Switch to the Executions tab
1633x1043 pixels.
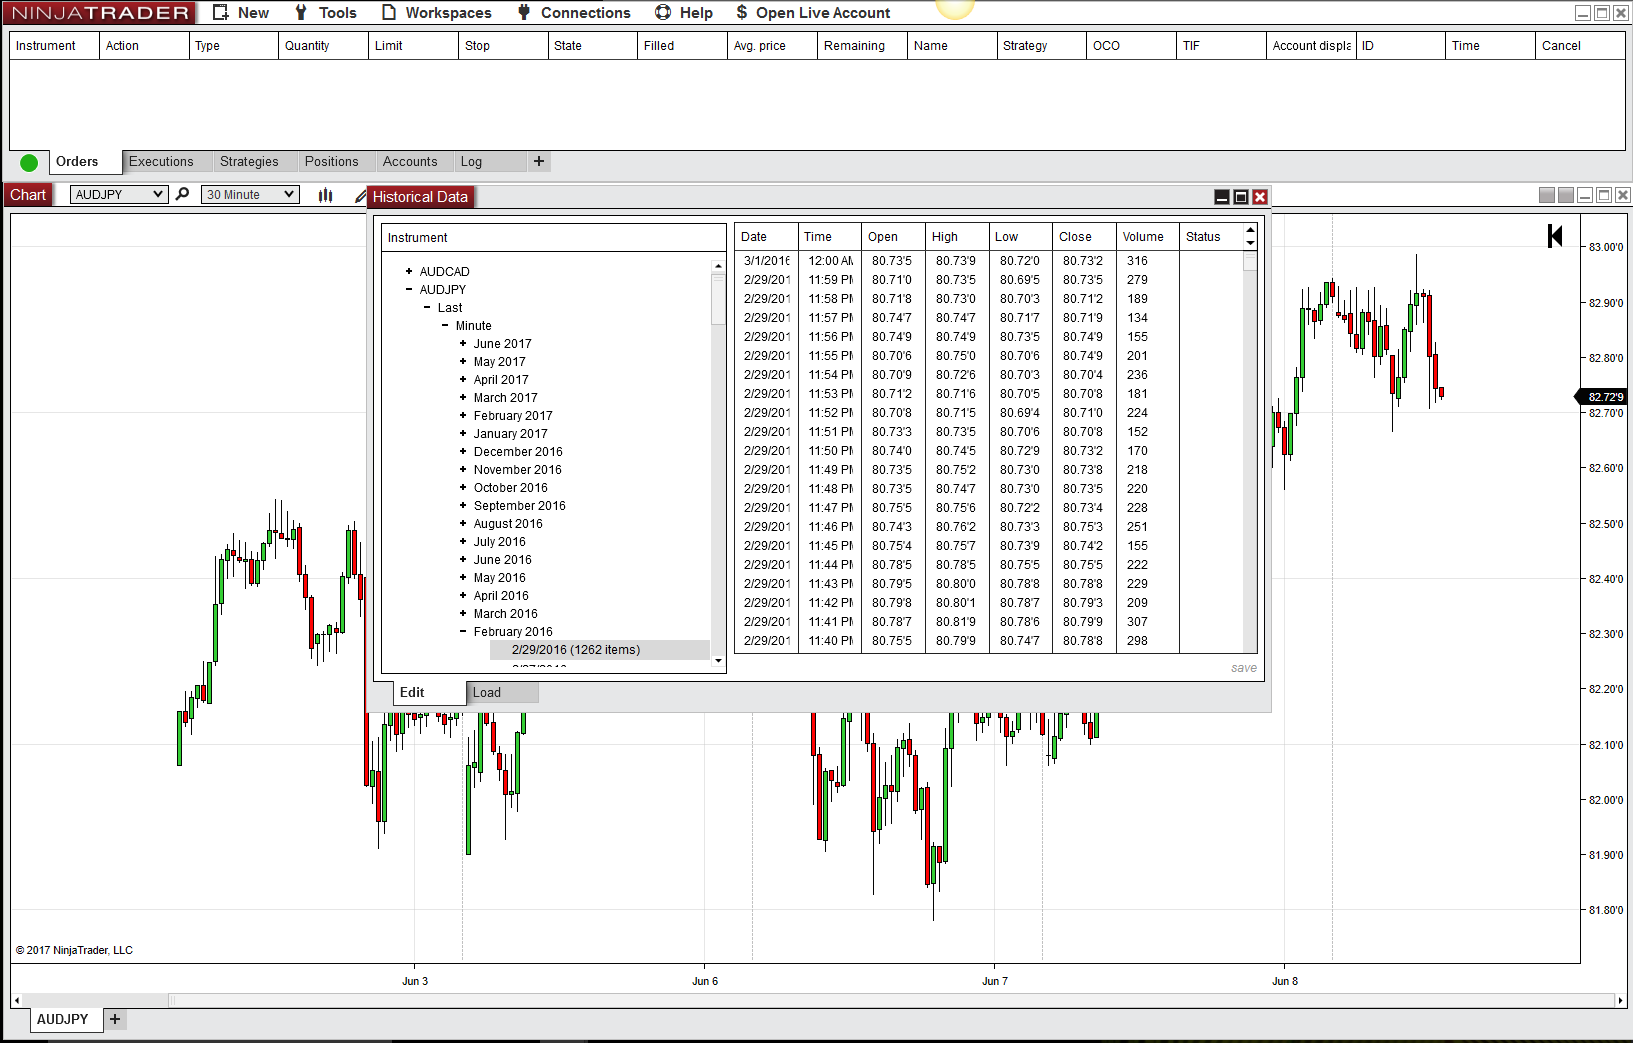[x=161, y=162]
